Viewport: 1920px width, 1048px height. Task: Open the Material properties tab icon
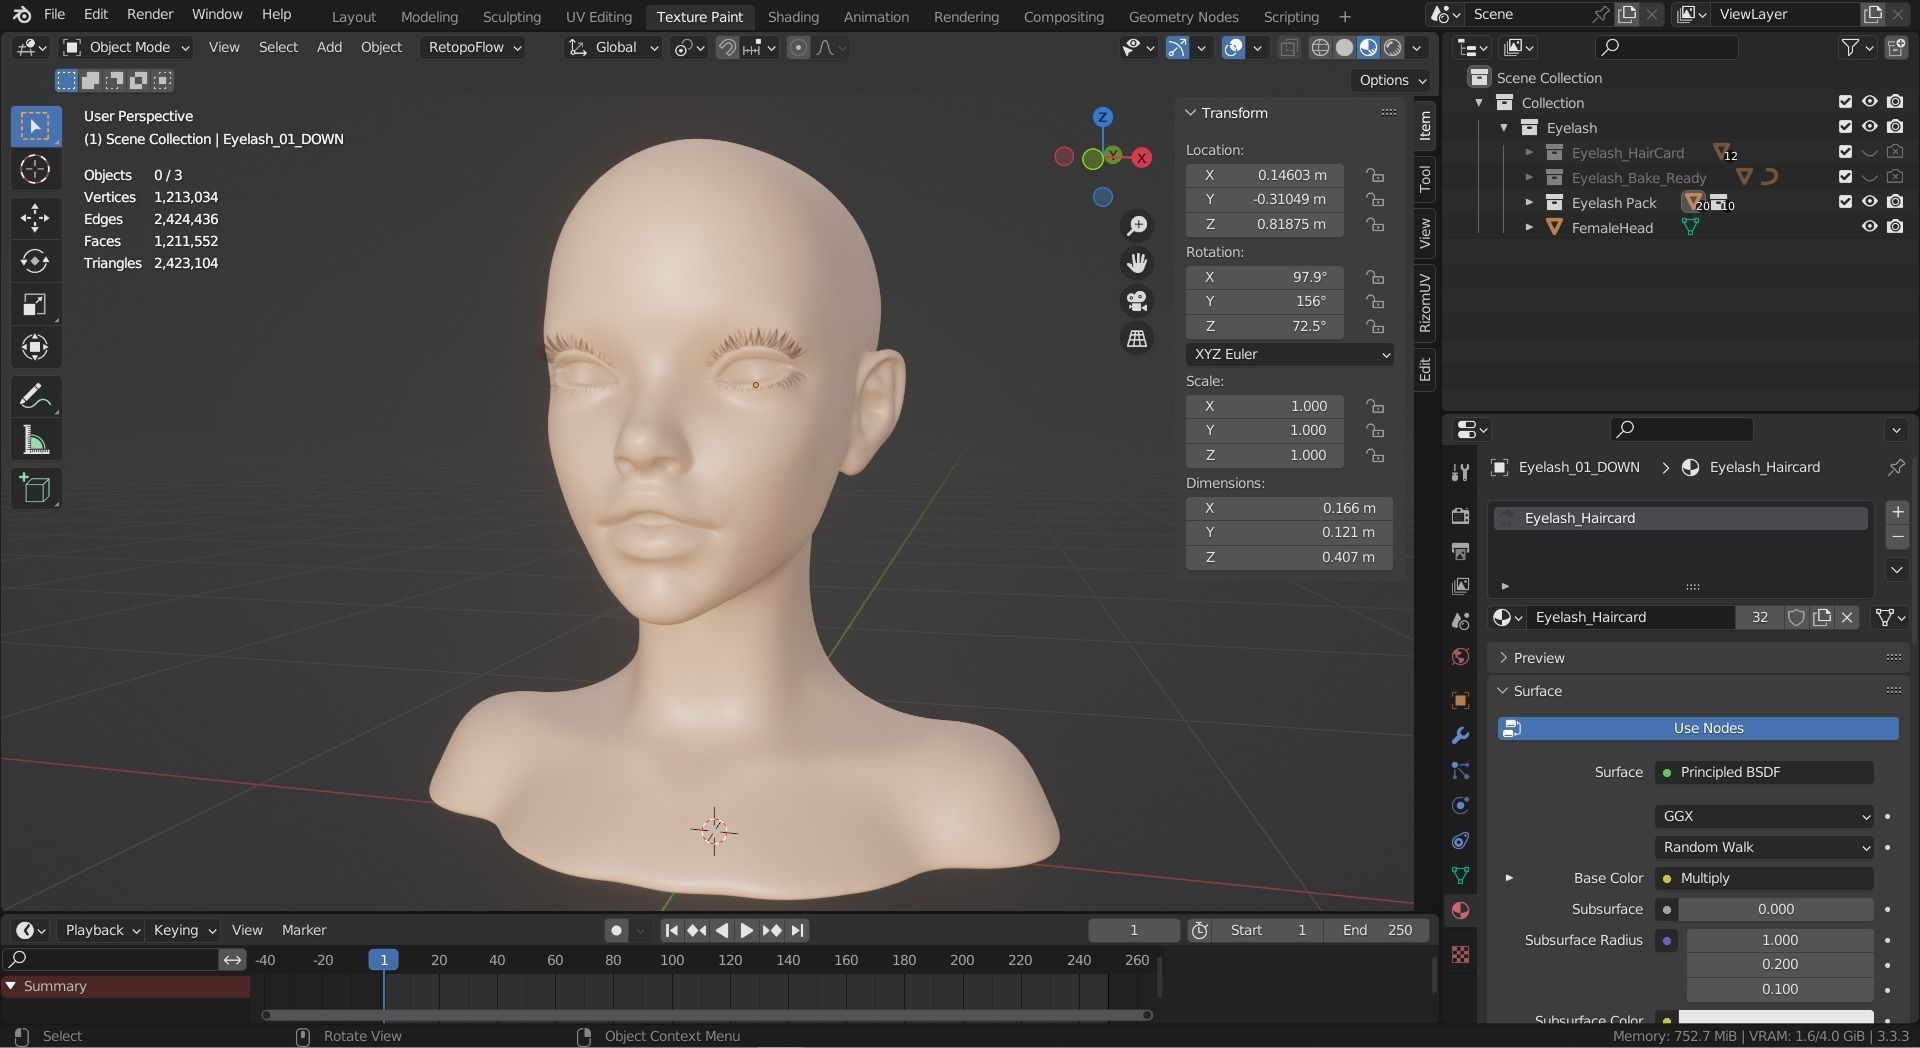(1460, 910)
